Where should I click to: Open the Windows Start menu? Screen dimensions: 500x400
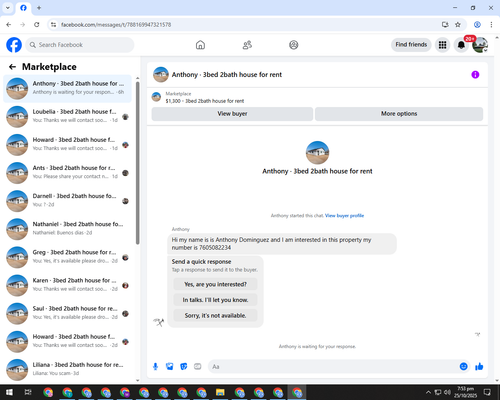point(9,392)
